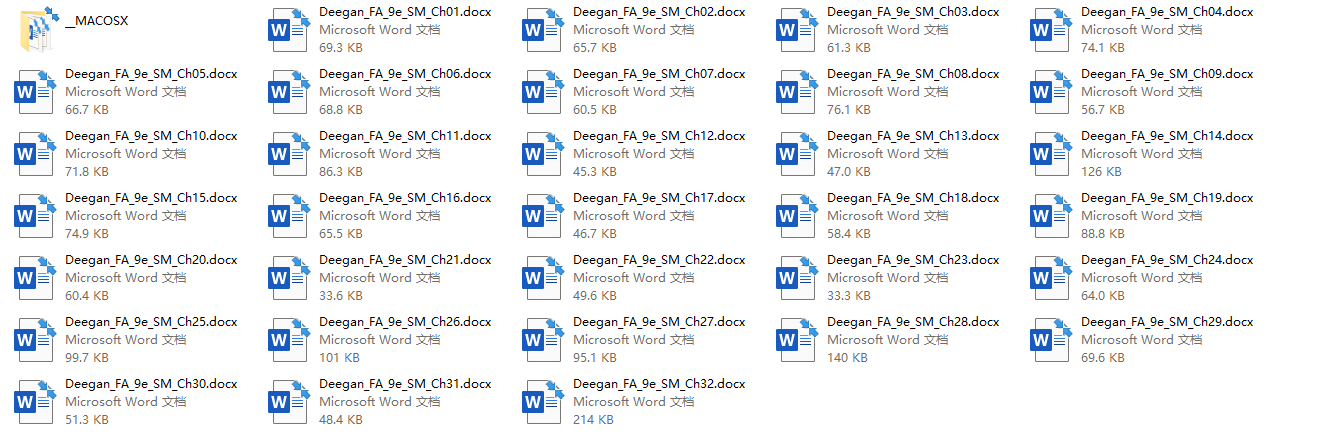Click the Word icon for Deegan_FA_9e_SM_Ch06.docx
The width and height of the screenshot is (1336, 447).
289,92
